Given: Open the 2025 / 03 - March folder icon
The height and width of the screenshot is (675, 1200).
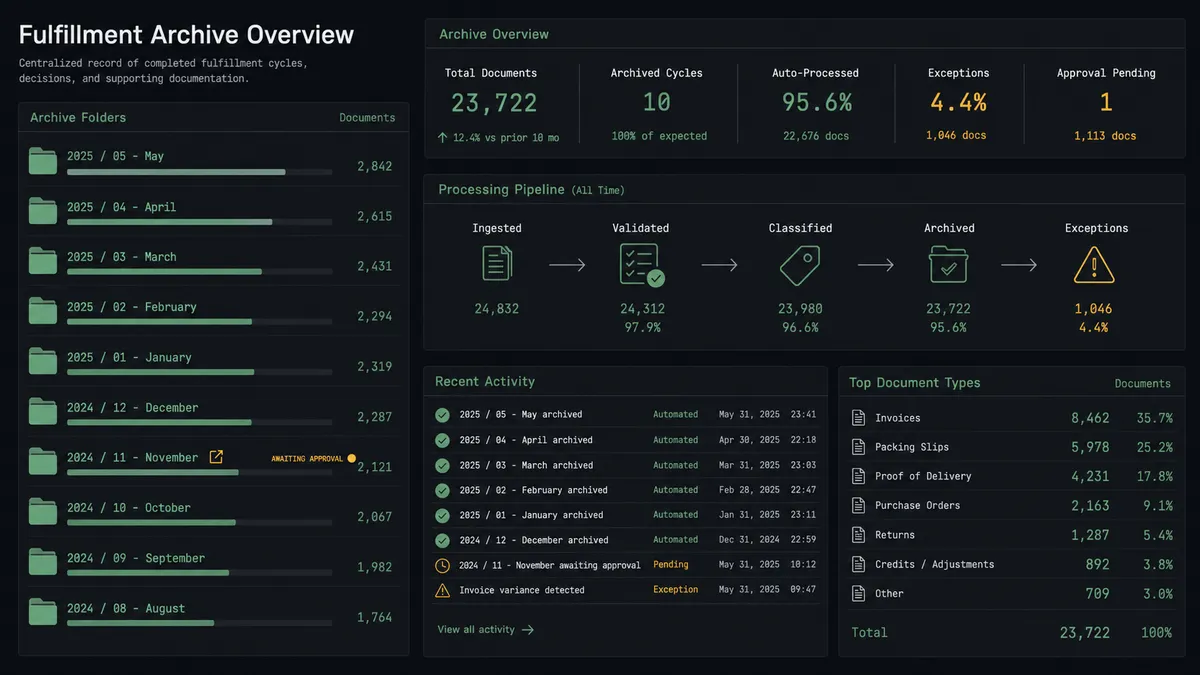Looking at the screenshot, I should click(x=43, y=261).
